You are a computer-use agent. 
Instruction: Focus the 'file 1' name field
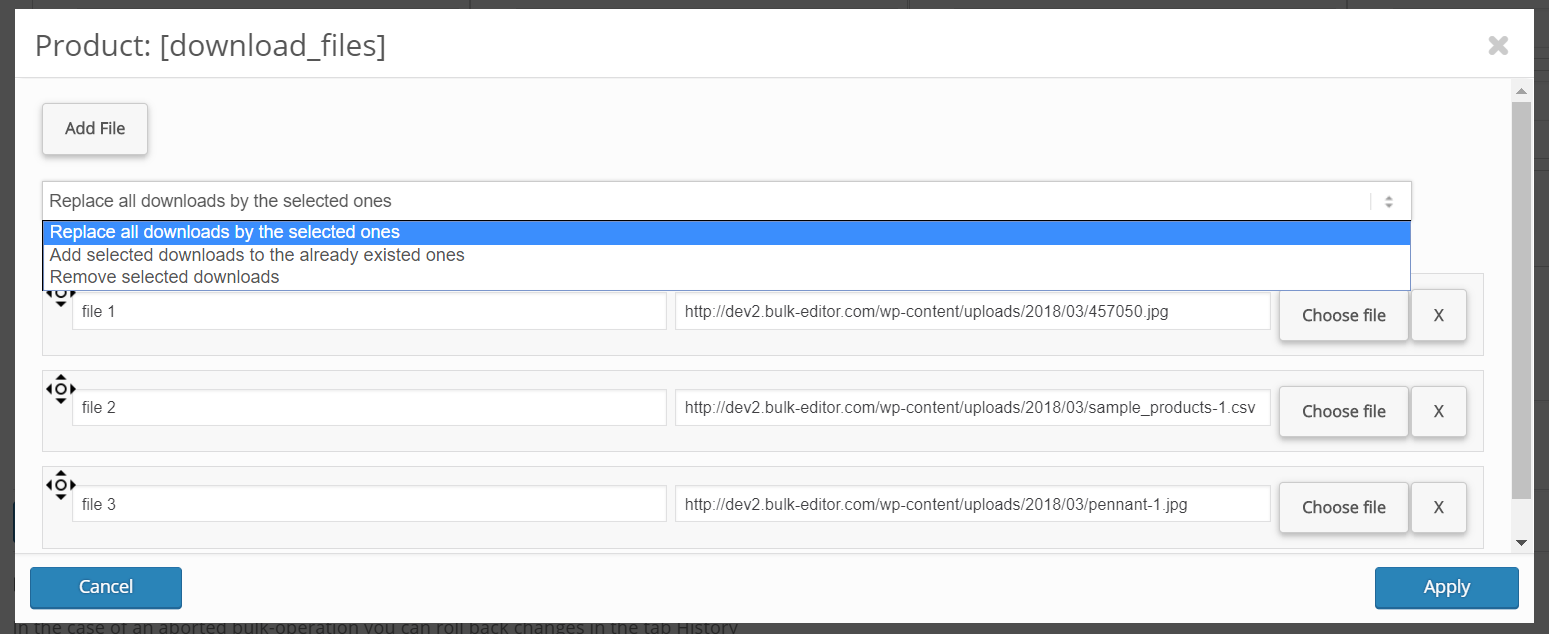click(x=369, y=312)
